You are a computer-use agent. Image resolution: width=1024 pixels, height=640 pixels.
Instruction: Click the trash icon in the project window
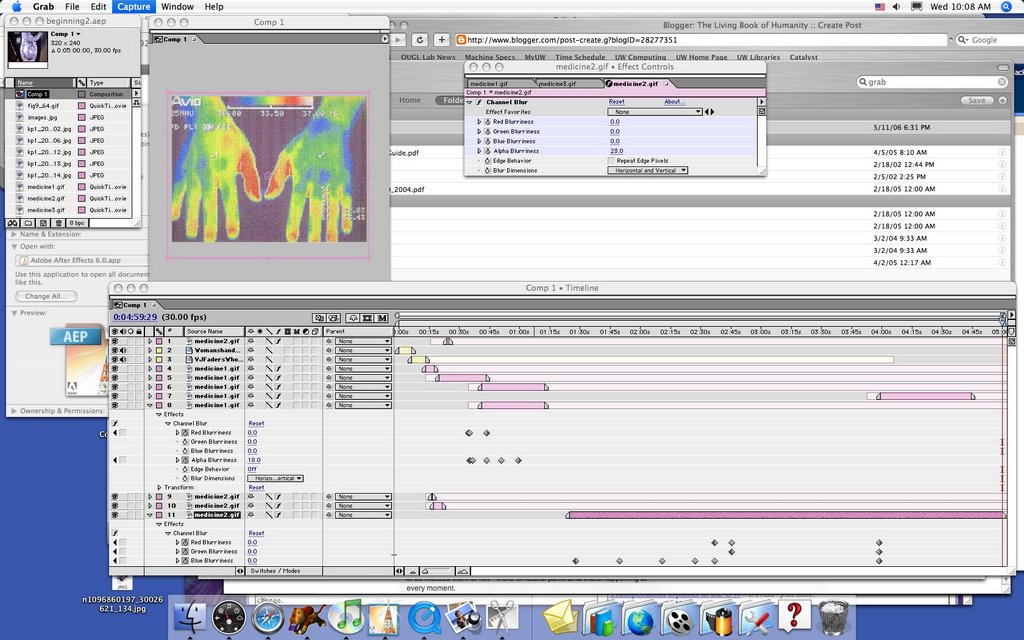58,223
